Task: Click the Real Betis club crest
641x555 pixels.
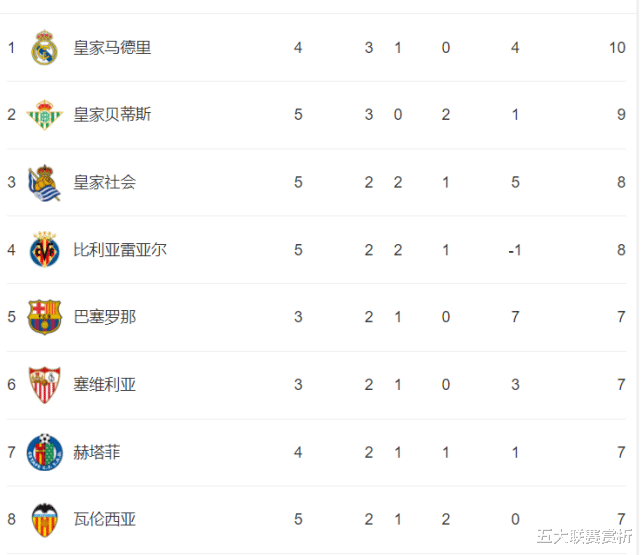Action: [44, 115]
